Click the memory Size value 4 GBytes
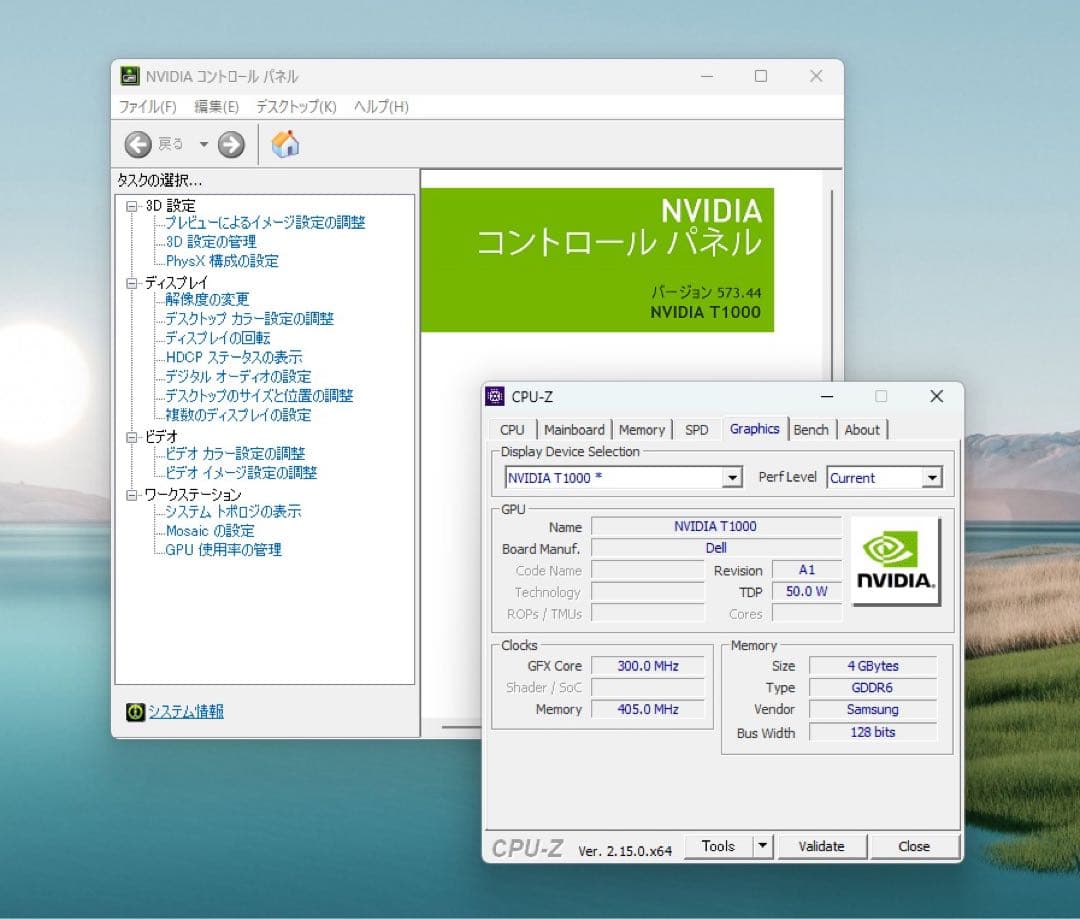Screen dimensions: 1080x919 (873, 666)
